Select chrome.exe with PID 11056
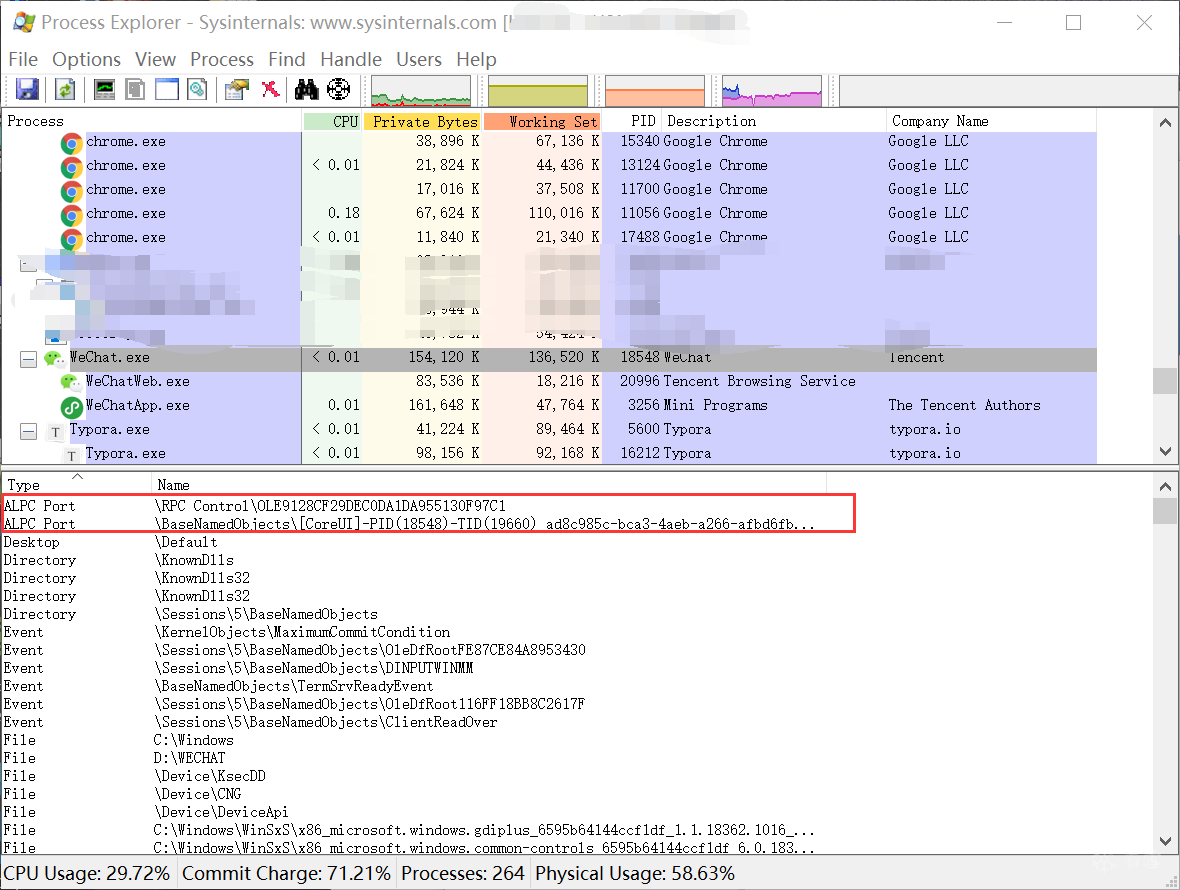This screenshot has height=890, width=1180. (x=549, y=214)
